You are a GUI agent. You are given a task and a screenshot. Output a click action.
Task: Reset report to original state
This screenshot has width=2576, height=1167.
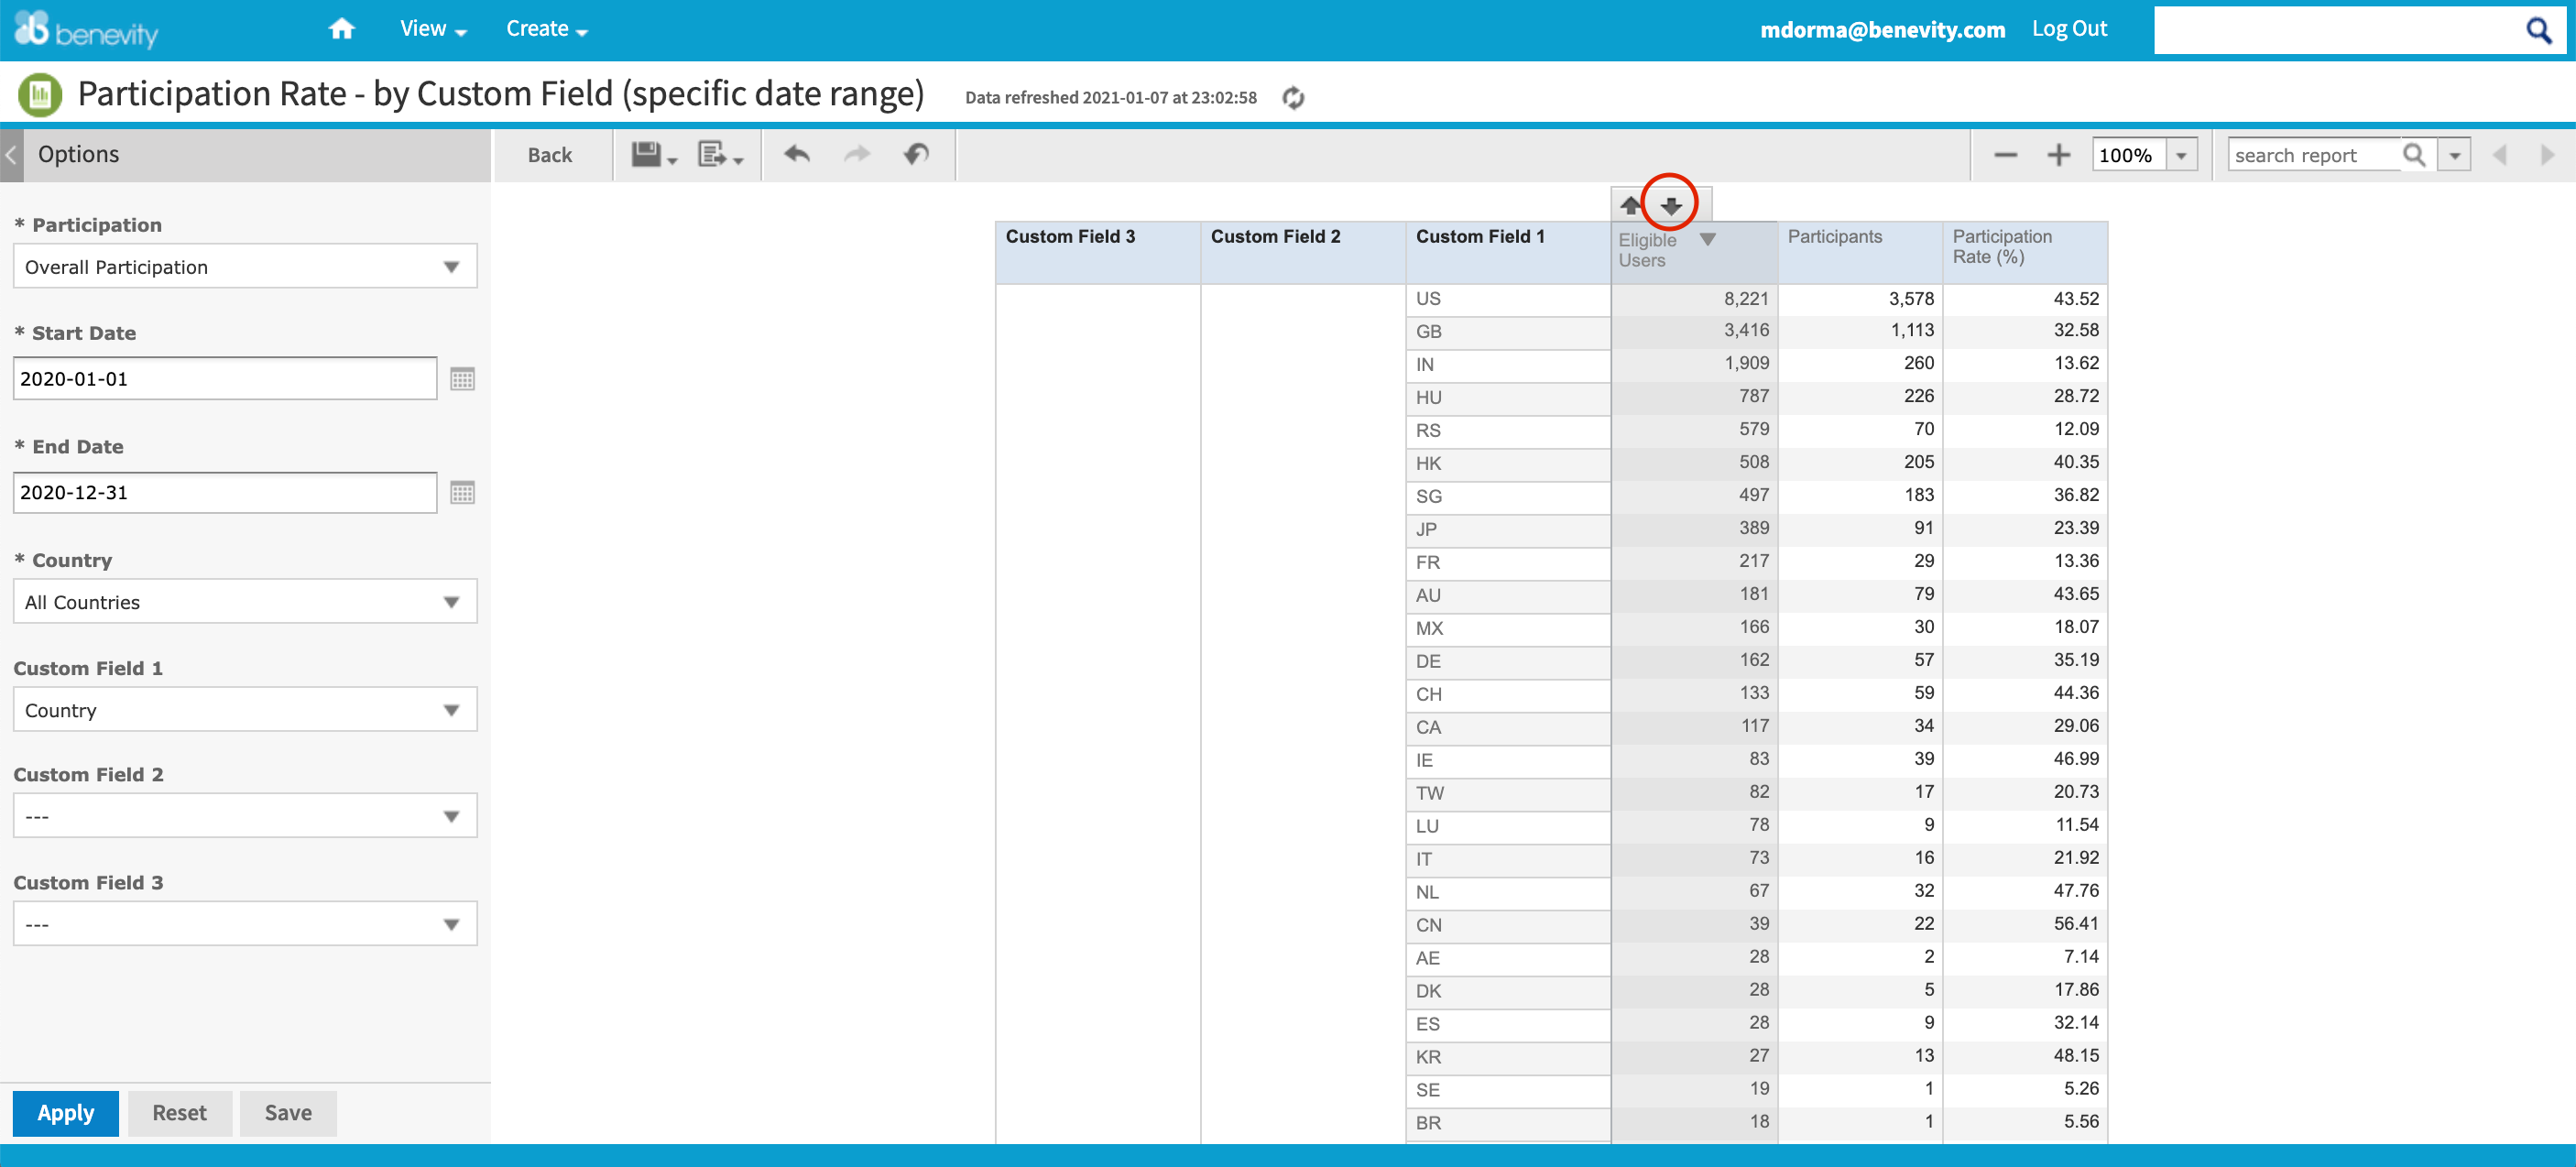916,154
